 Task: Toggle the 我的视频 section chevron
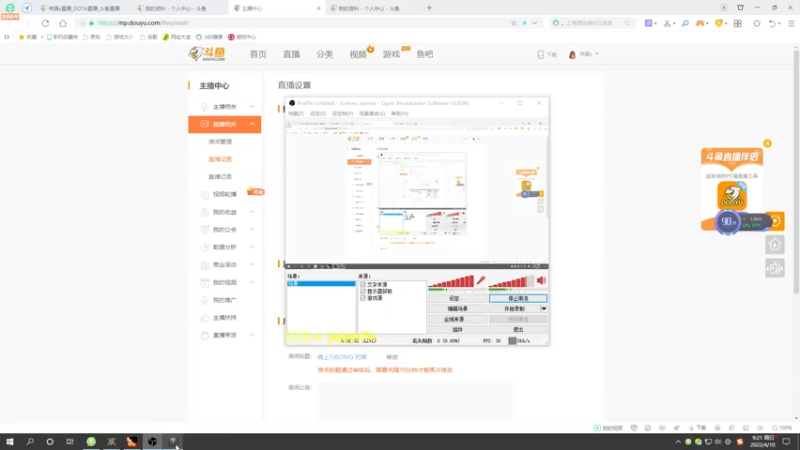(252, 282)
